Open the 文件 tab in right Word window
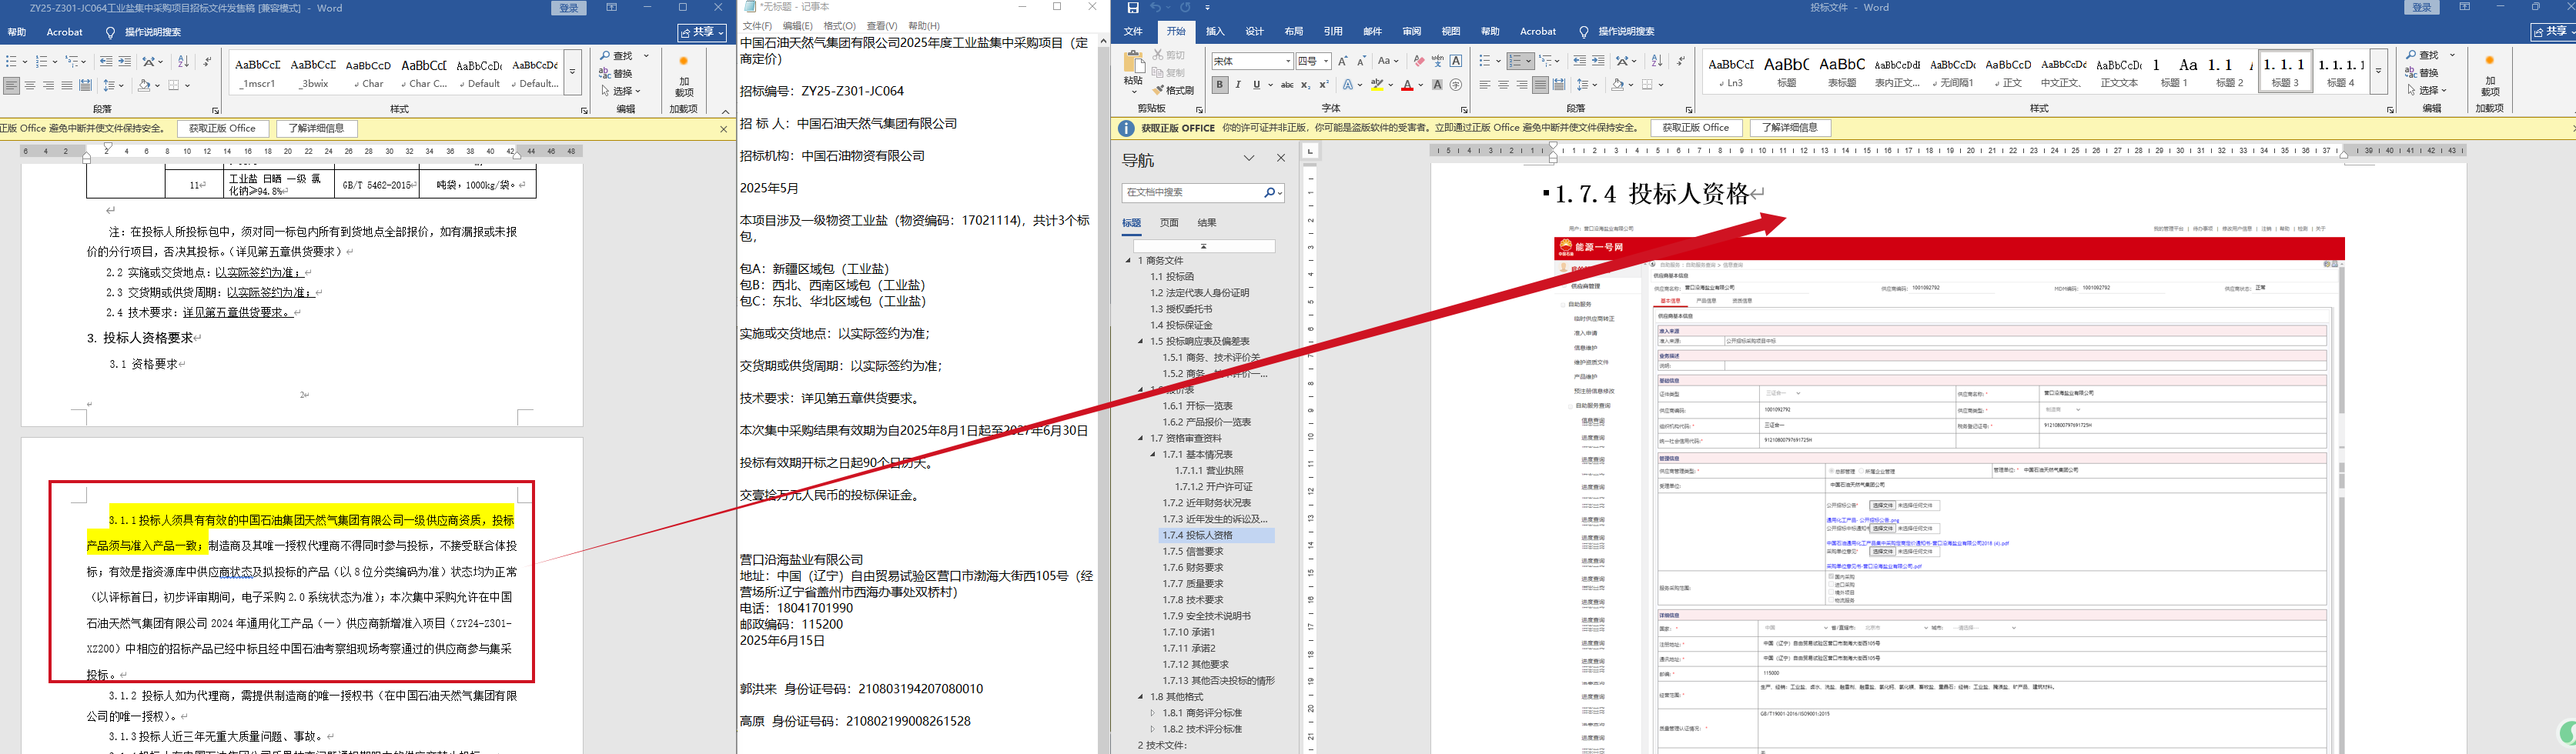2576x754 pixels. pos(1133,31)
